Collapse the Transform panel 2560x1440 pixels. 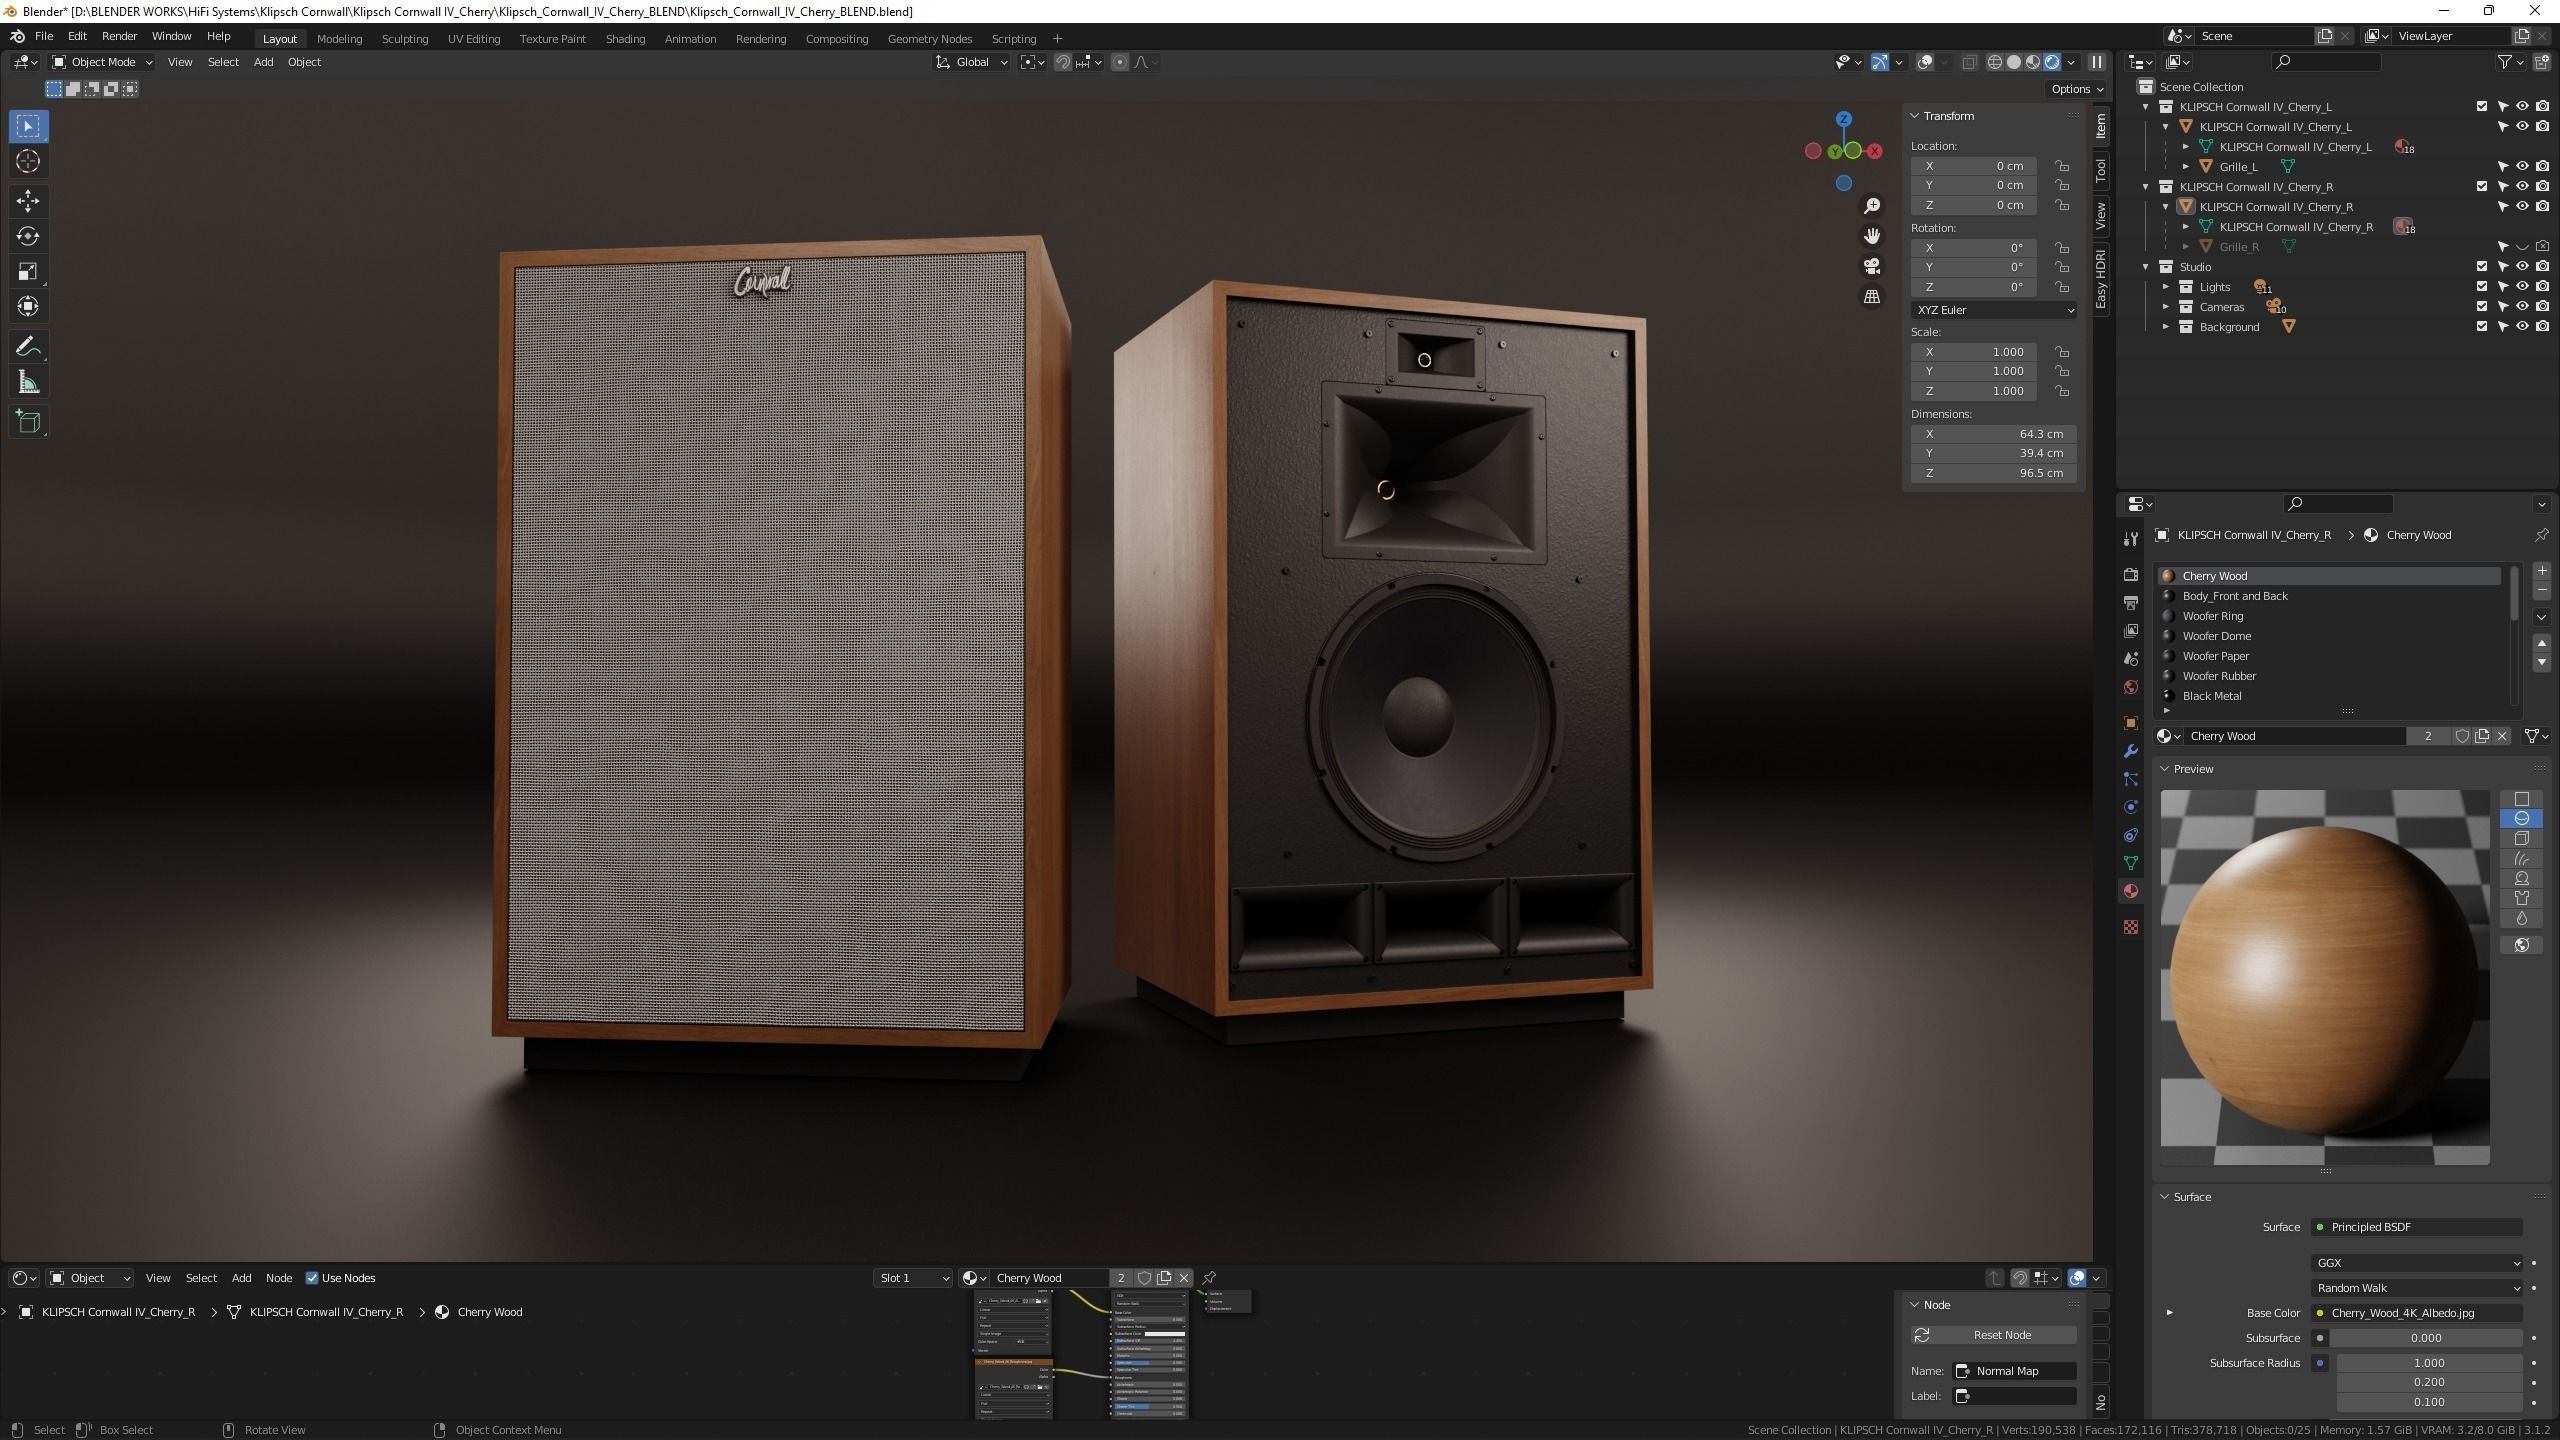point(1915,116)
